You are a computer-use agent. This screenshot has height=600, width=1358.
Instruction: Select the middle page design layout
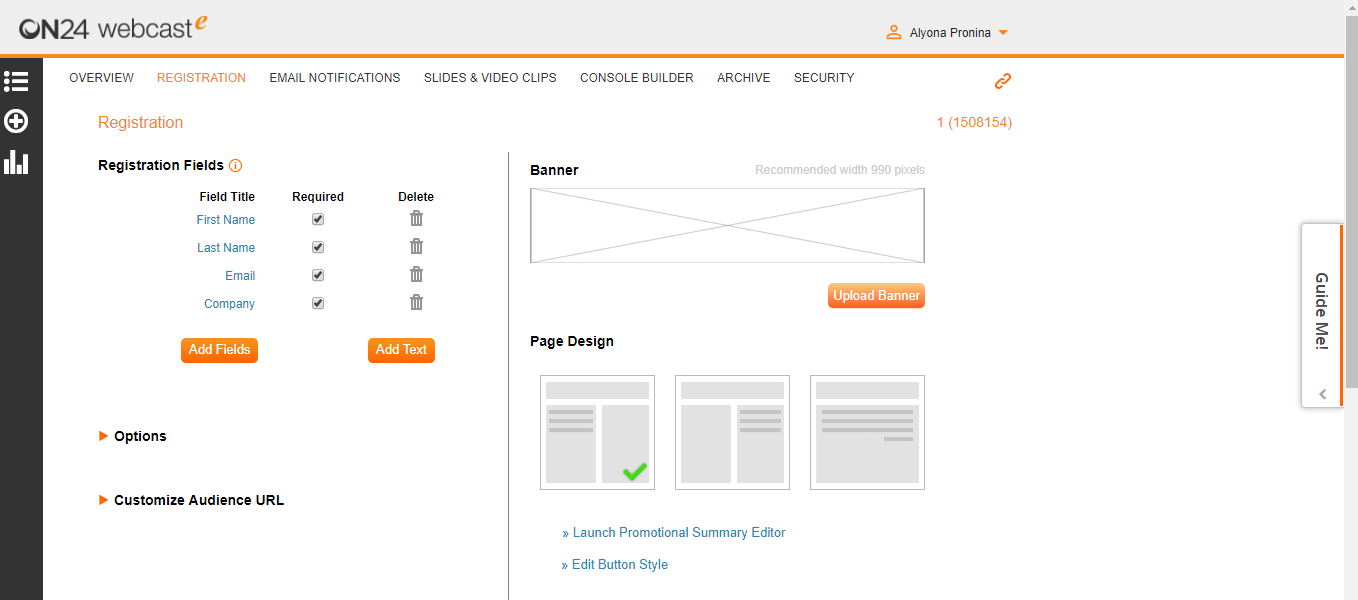tap(732, 432)
